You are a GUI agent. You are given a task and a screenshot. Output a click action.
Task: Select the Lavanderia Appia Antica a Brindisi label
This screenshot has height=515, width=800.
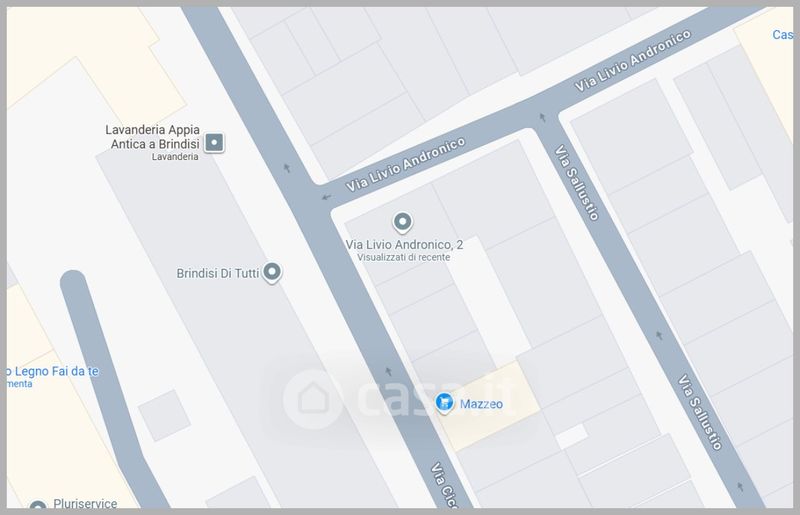[x=153, y=137]
